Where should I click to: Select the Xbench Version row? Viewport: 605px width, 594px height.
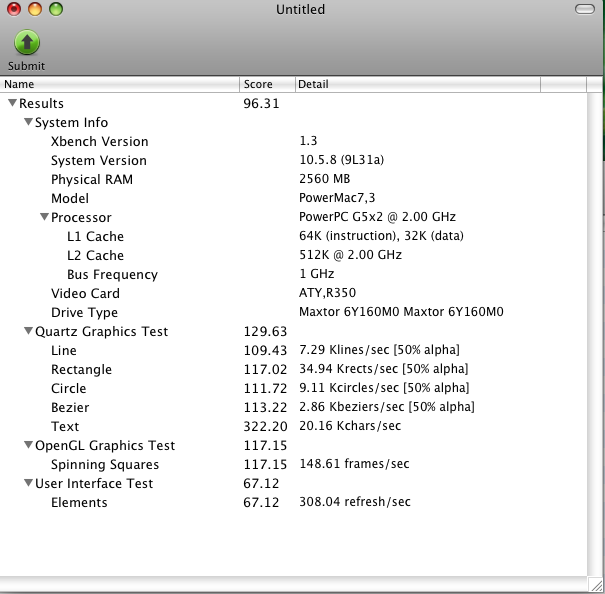[293, 141]
